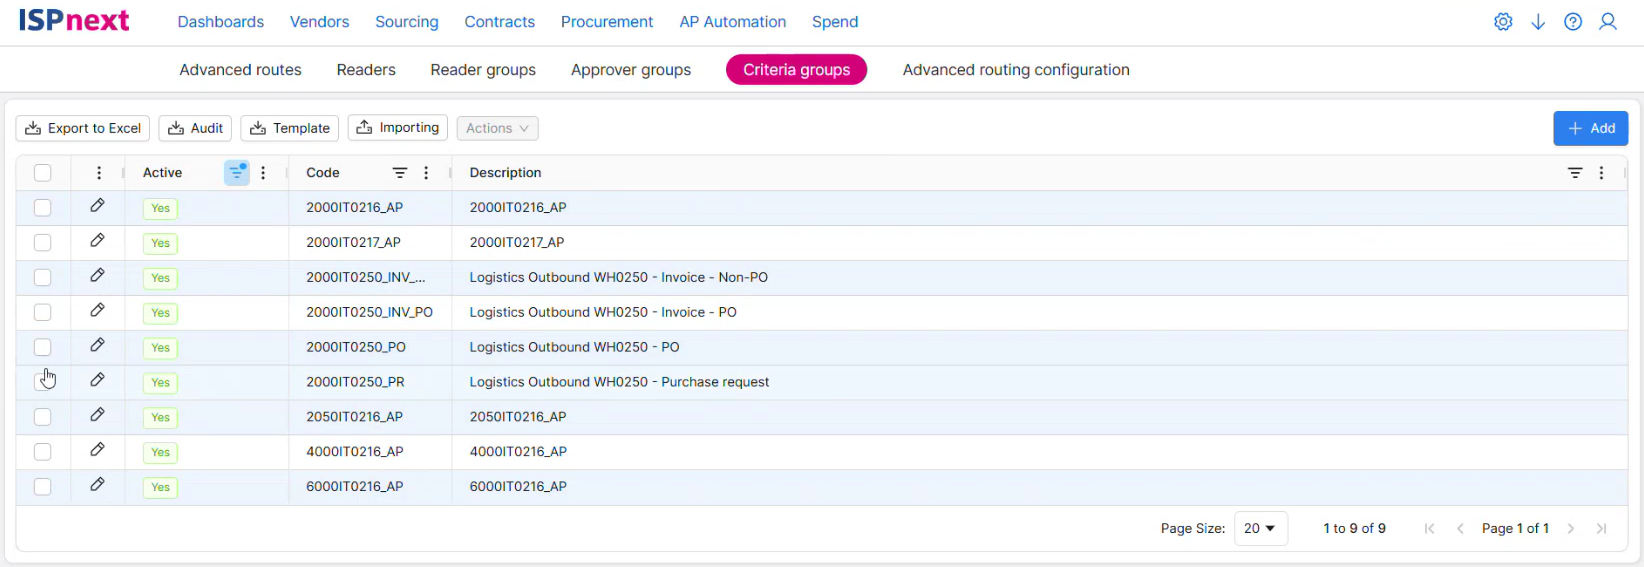The height and width of the screenshot is (567, 1644).
Task: Open Active column options menu dots
Action: point(263,173)
